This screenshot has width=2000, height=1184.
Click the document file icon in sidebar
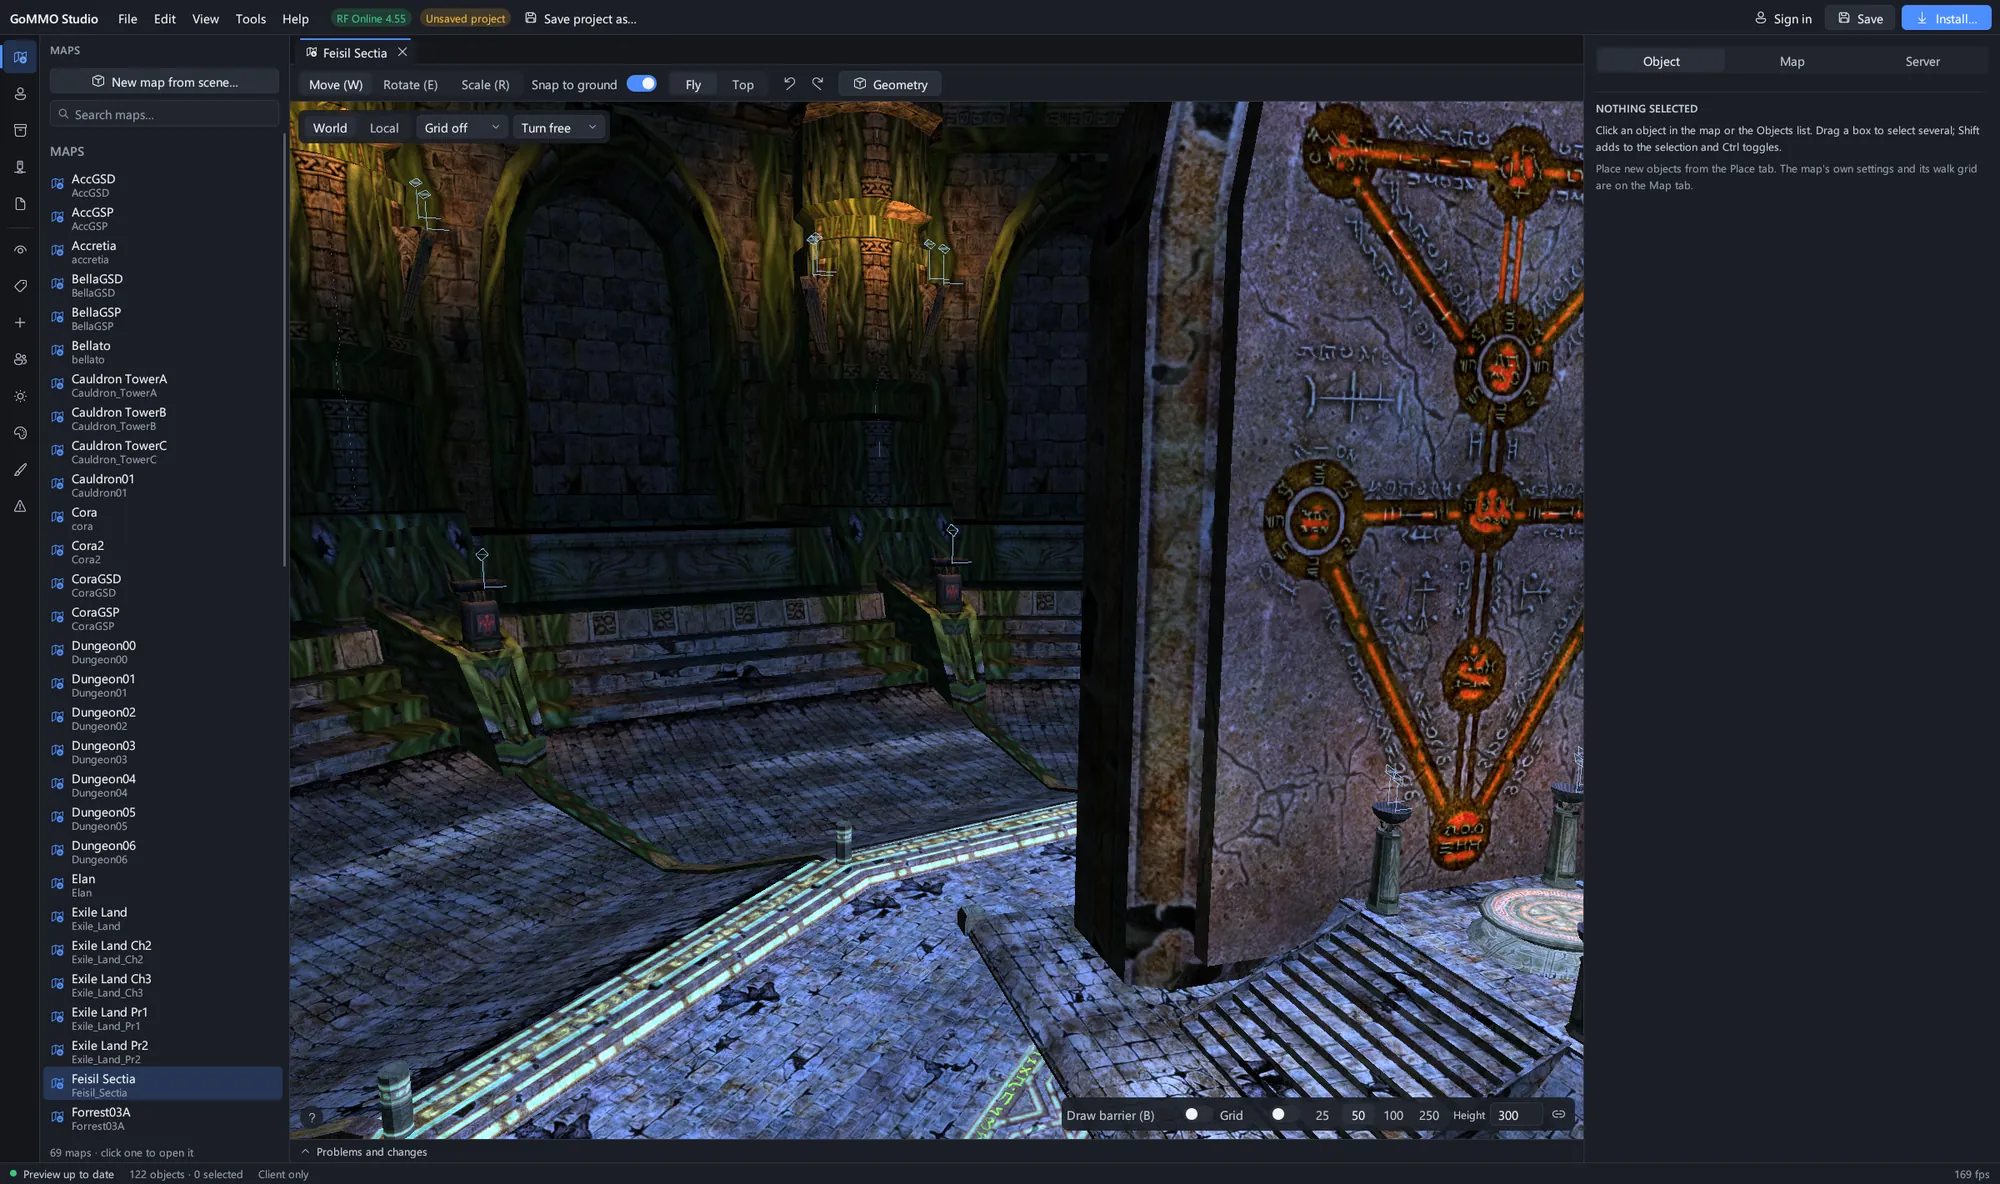tap(20, 204)
